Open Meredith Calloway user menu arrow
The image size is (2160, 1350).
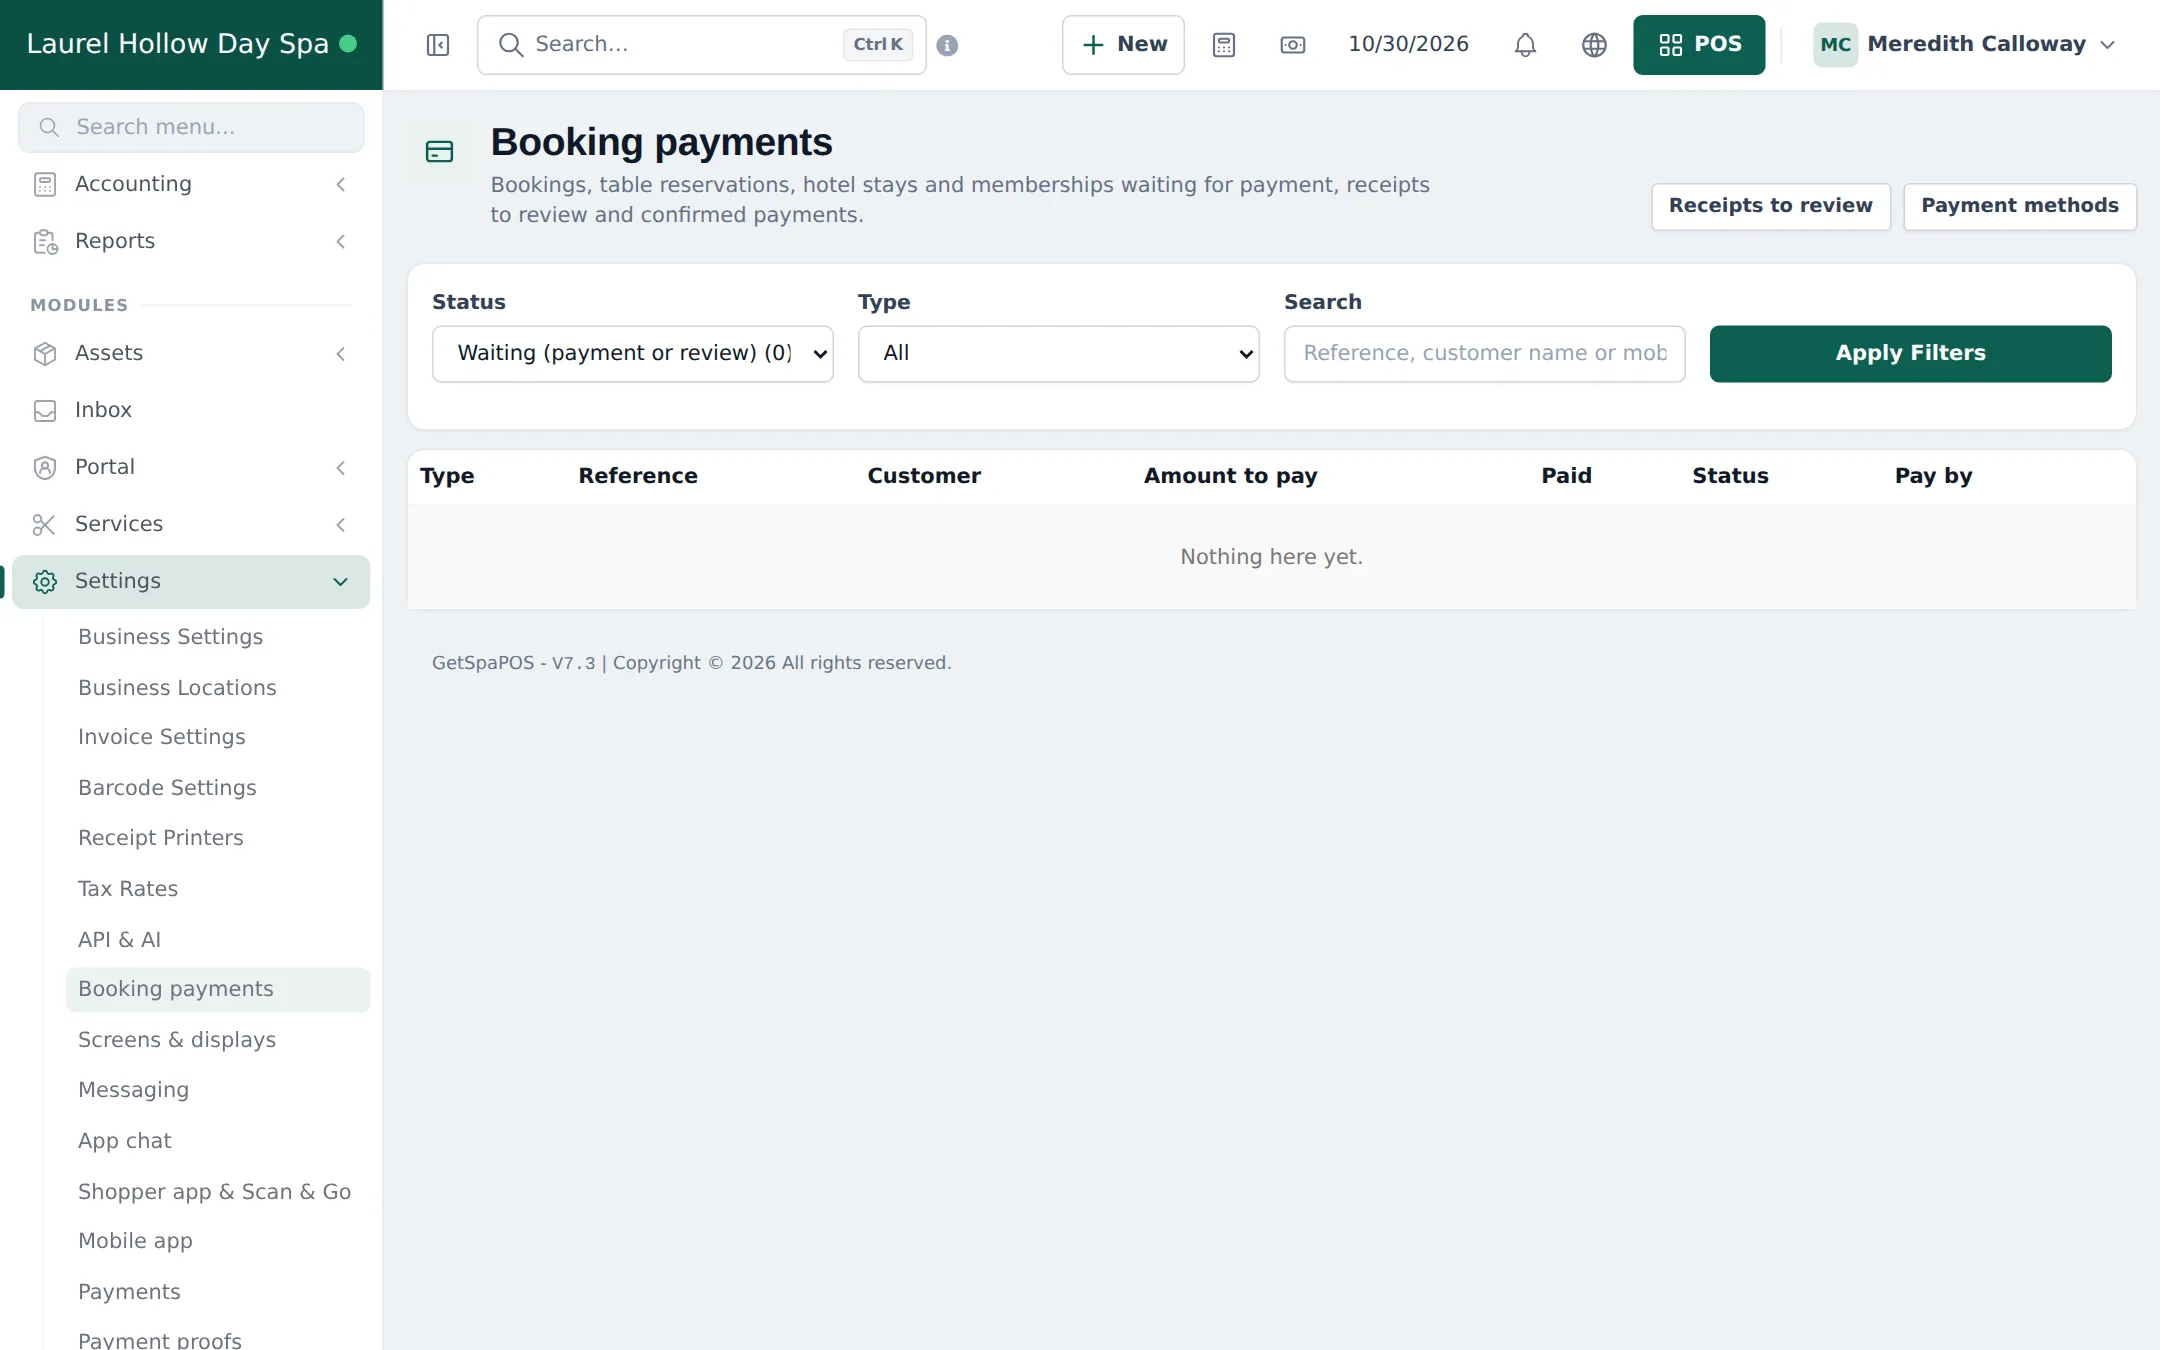[x=2108, y=45]
